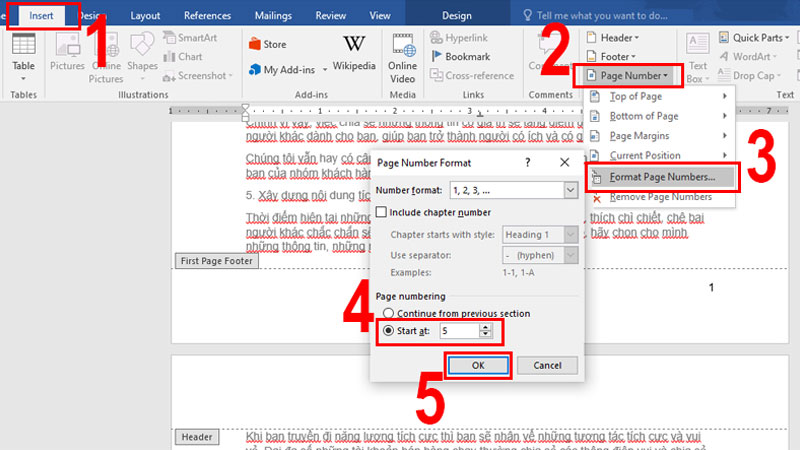Select Continue from previous section option

388,313
